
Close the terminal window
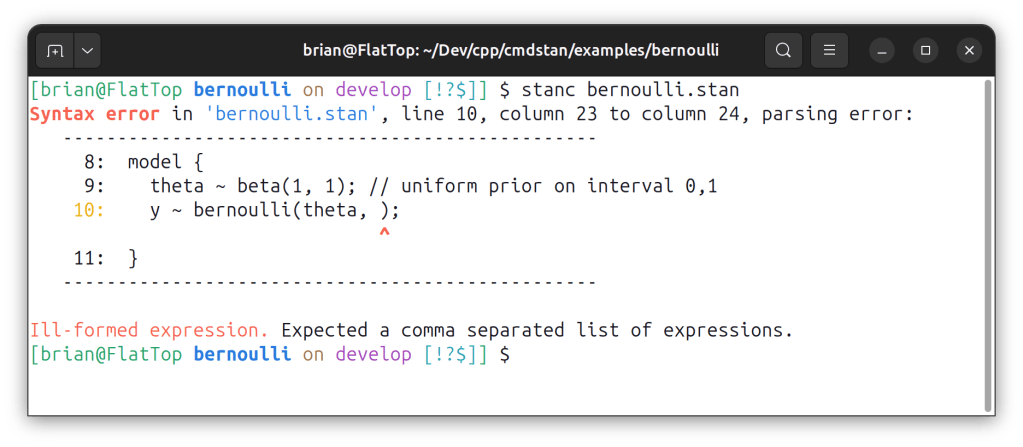pos(969,50)
